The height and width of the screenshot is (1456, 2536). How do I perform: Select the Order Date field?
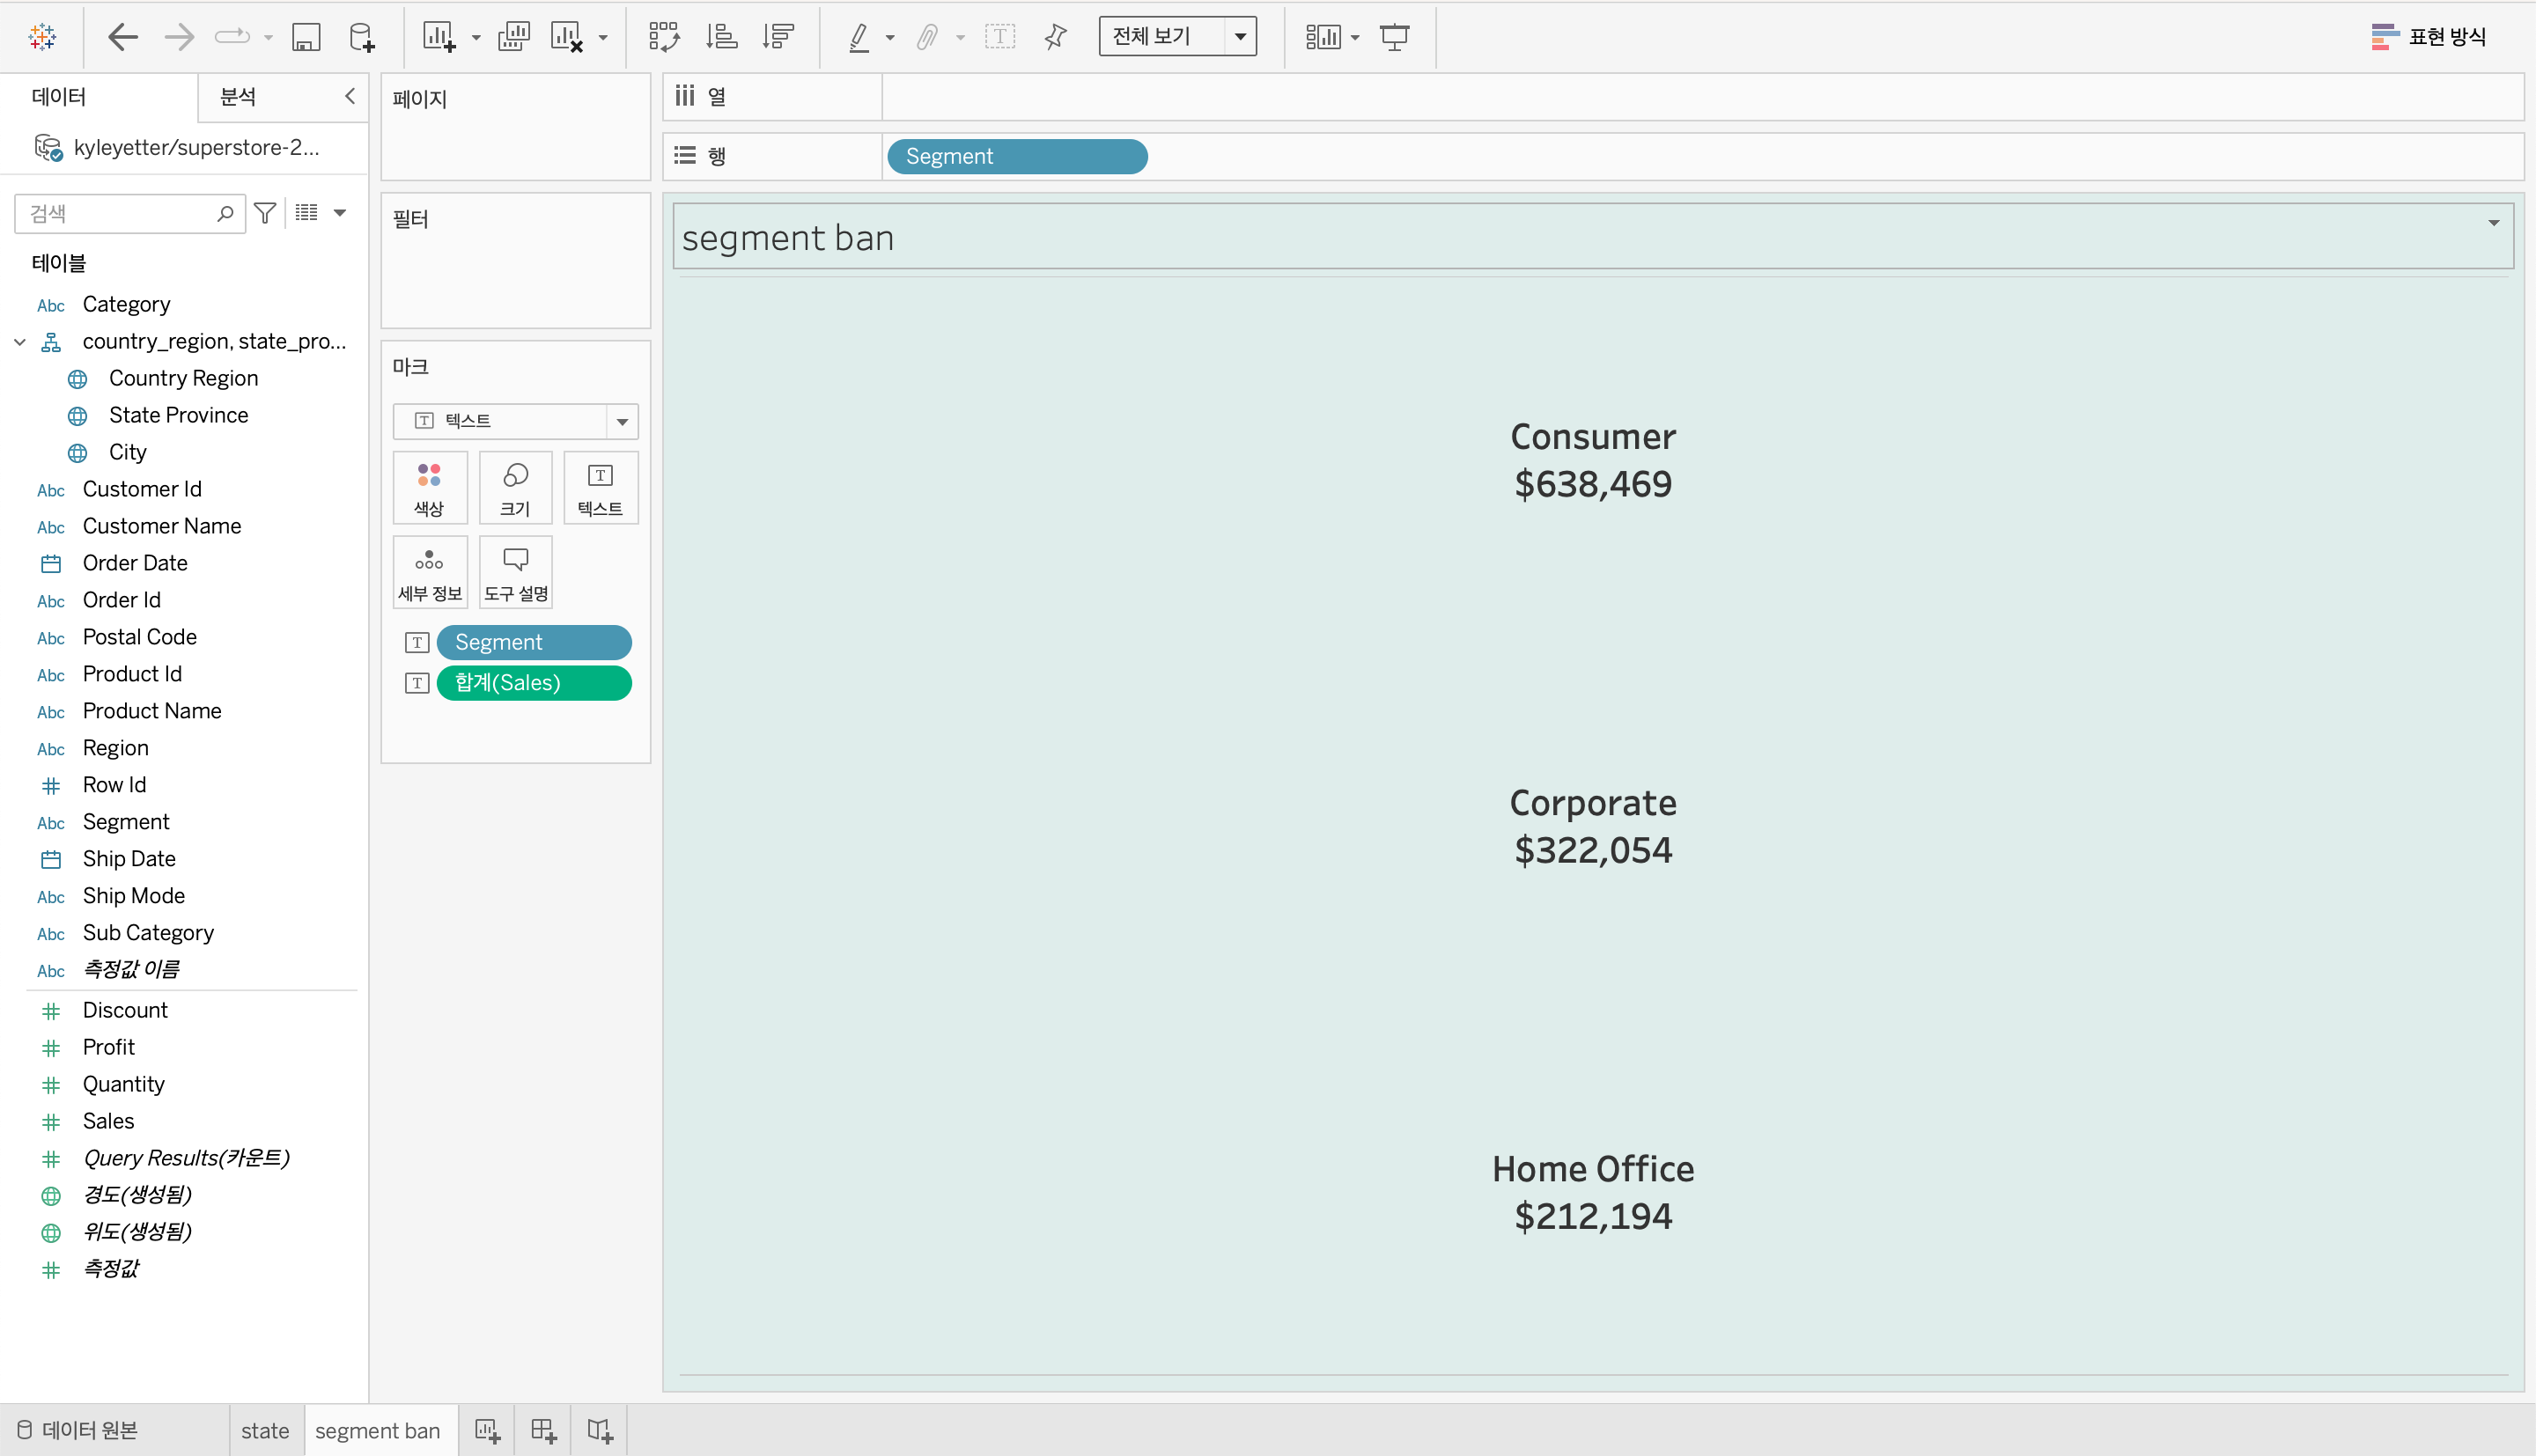(135, 563)
